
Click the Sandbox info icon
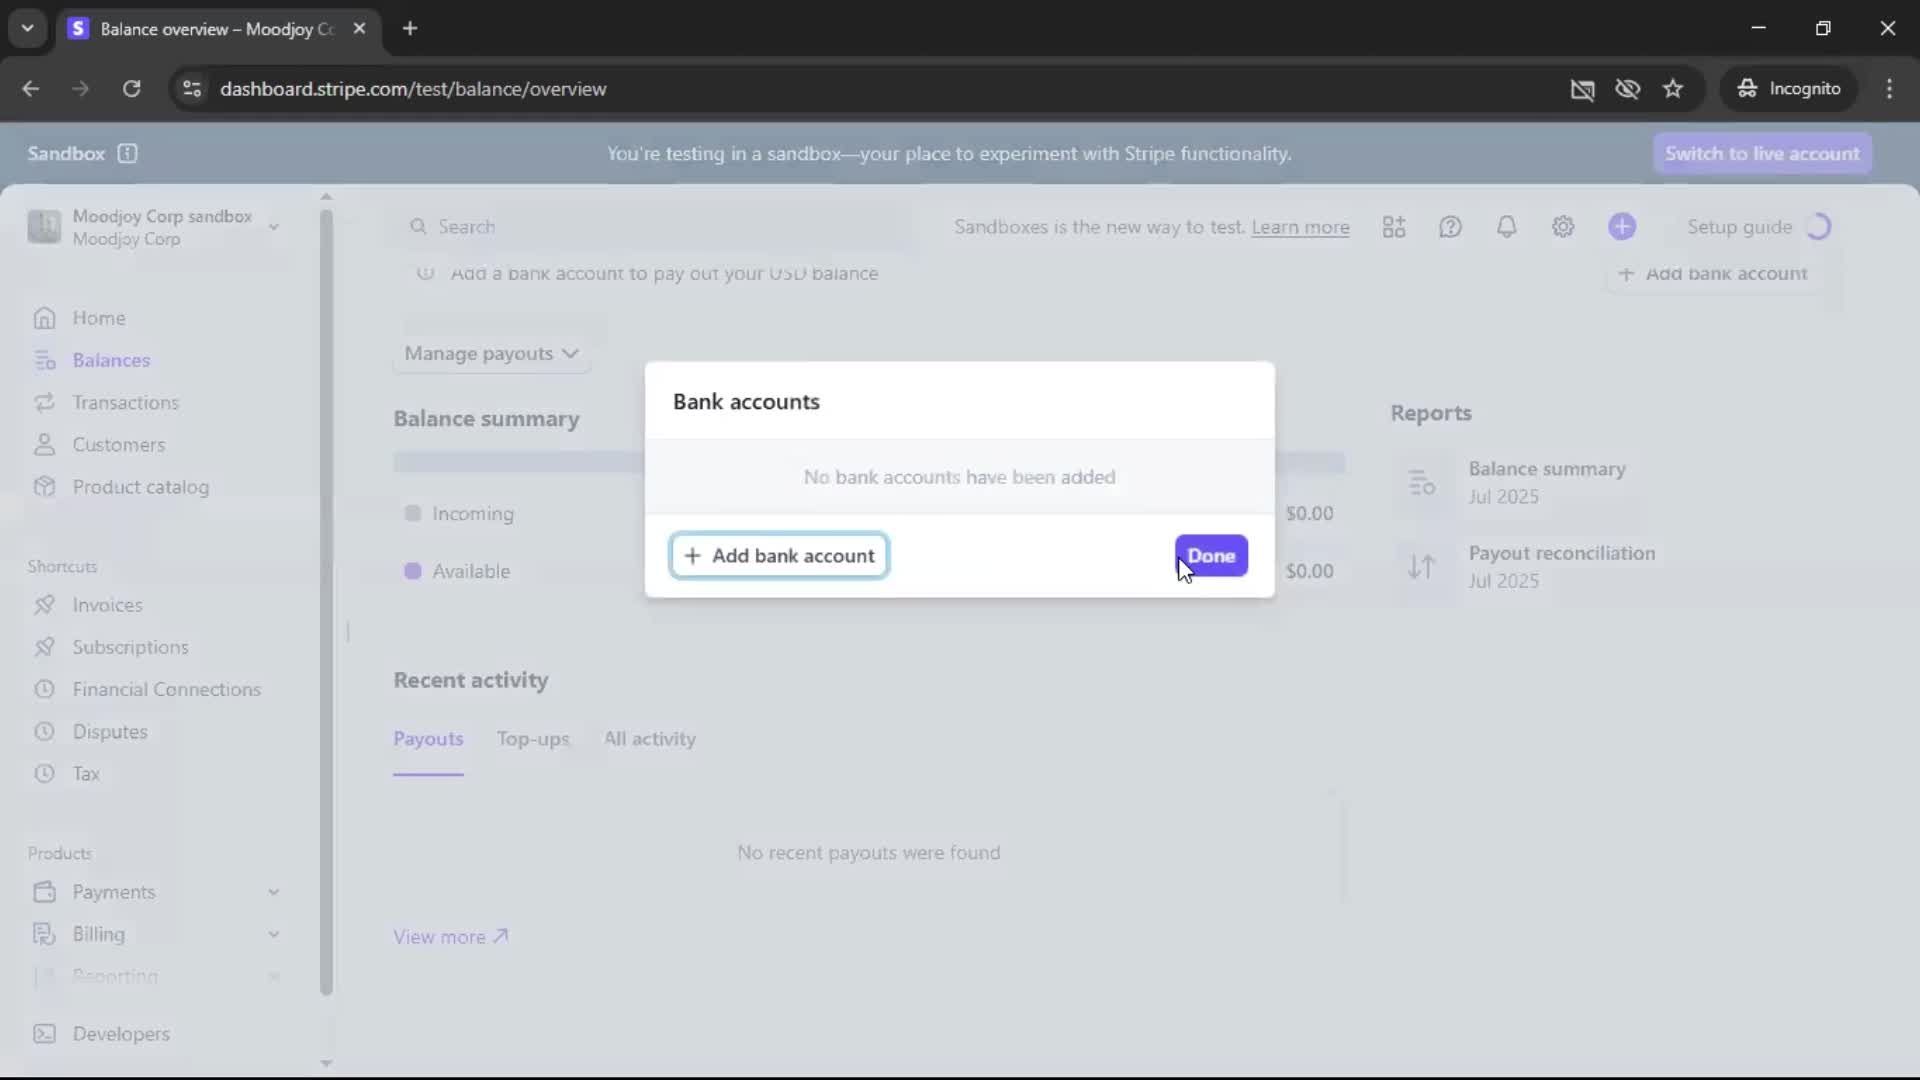[127, 153]
